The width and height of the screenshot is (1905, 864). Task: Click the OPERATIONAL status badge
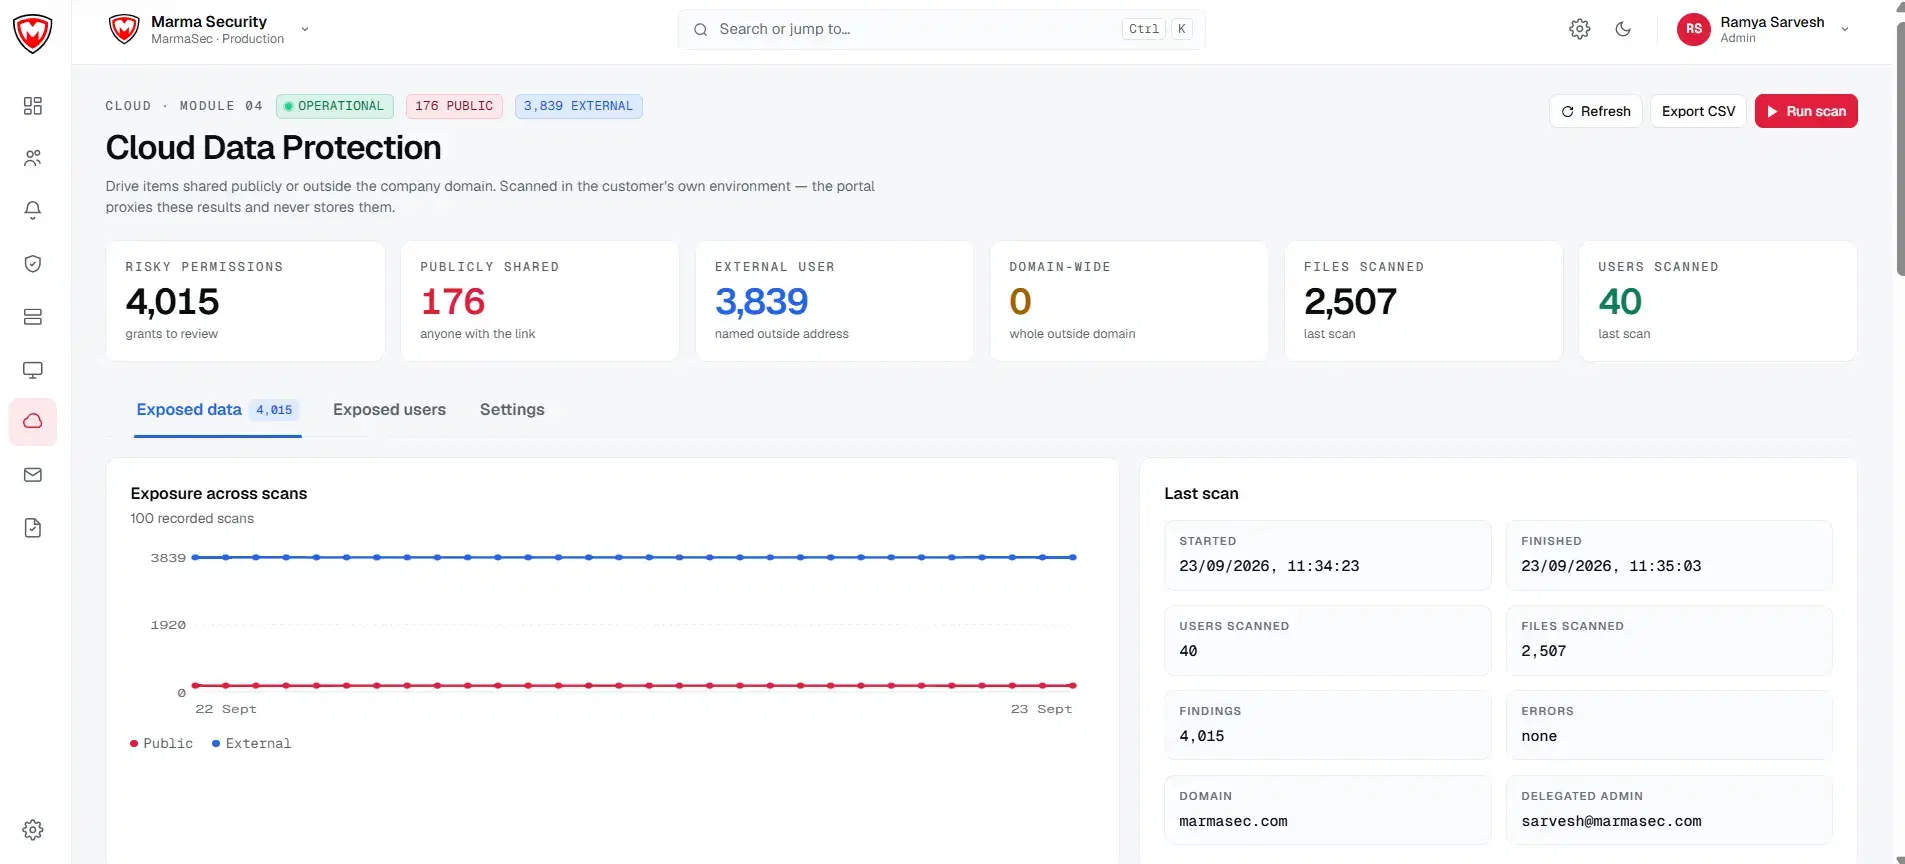[334, 106]
